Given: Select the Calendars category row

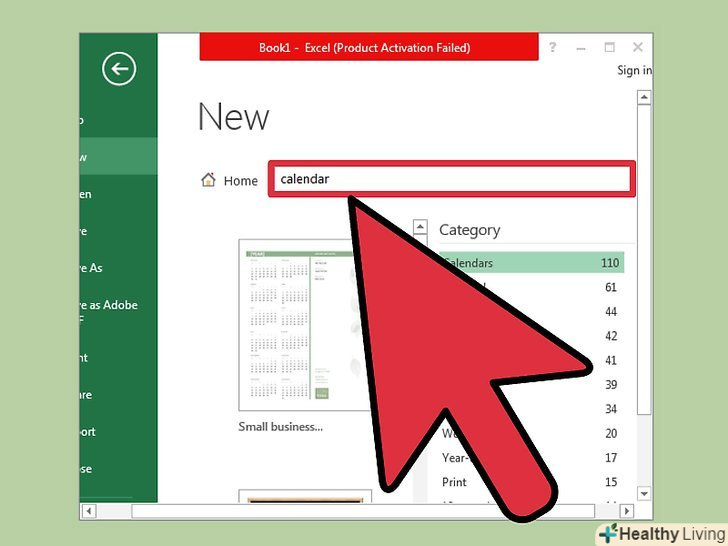Looking at the screenshot, I should [x=532, y=263].
